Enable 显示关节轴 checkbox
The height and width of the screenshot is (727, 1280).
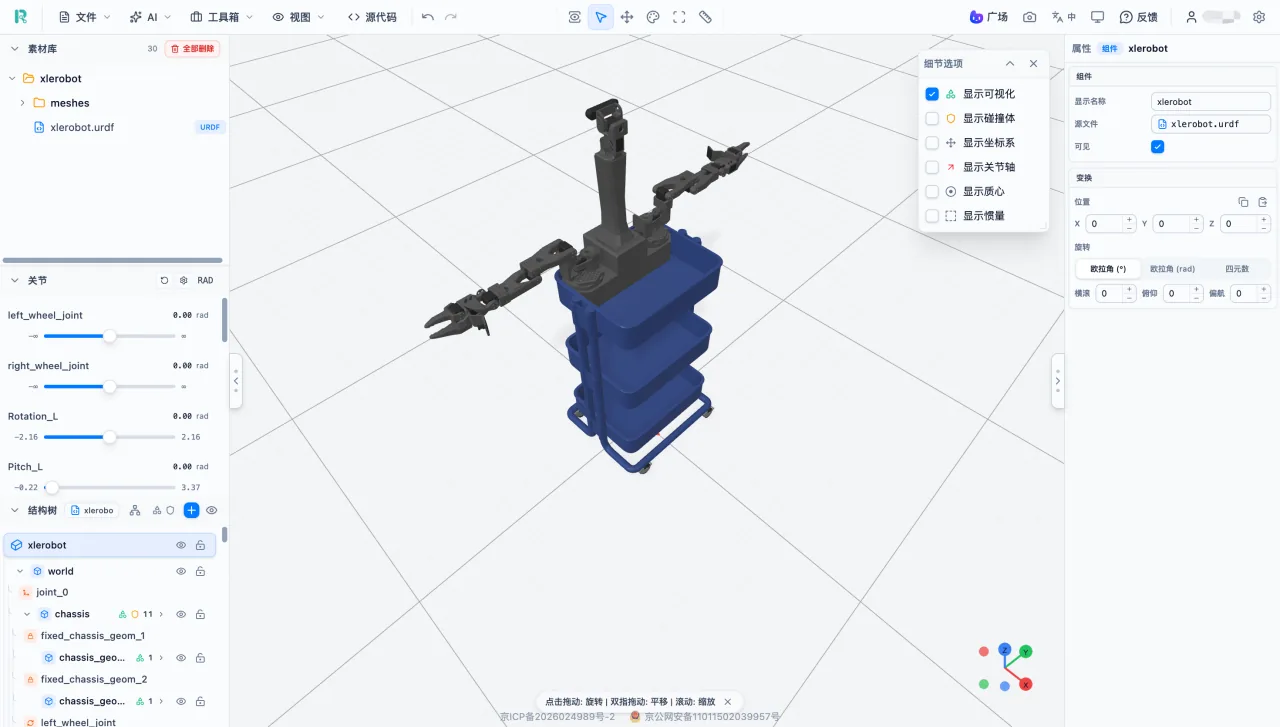pyautogui.click(x=932, y=167)
